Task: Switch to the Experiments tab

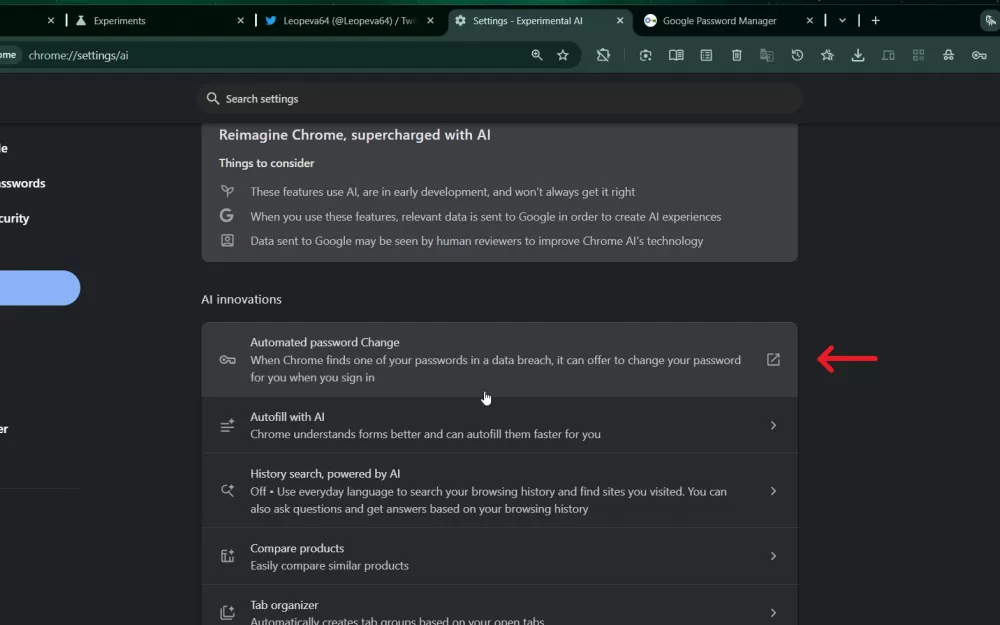Action: (x=159, y=20)
